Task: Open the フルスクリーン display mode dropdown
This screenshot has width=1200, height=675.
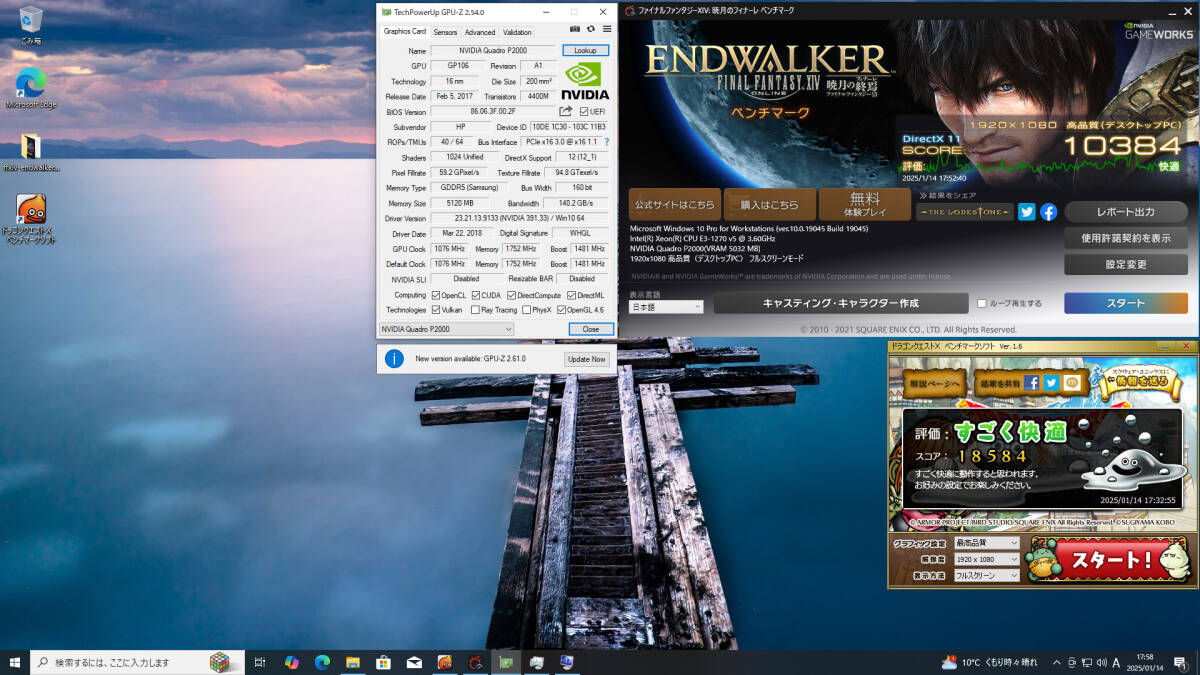Action: (x=986, y=575)
